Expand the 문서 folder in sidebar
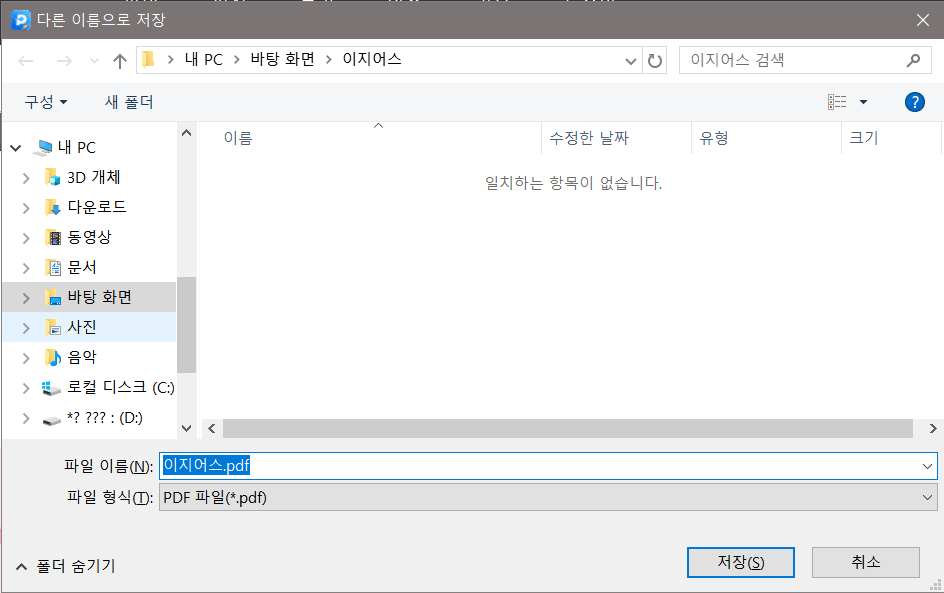This screenshot has height=593, width=944. click(x=24, y=267)
